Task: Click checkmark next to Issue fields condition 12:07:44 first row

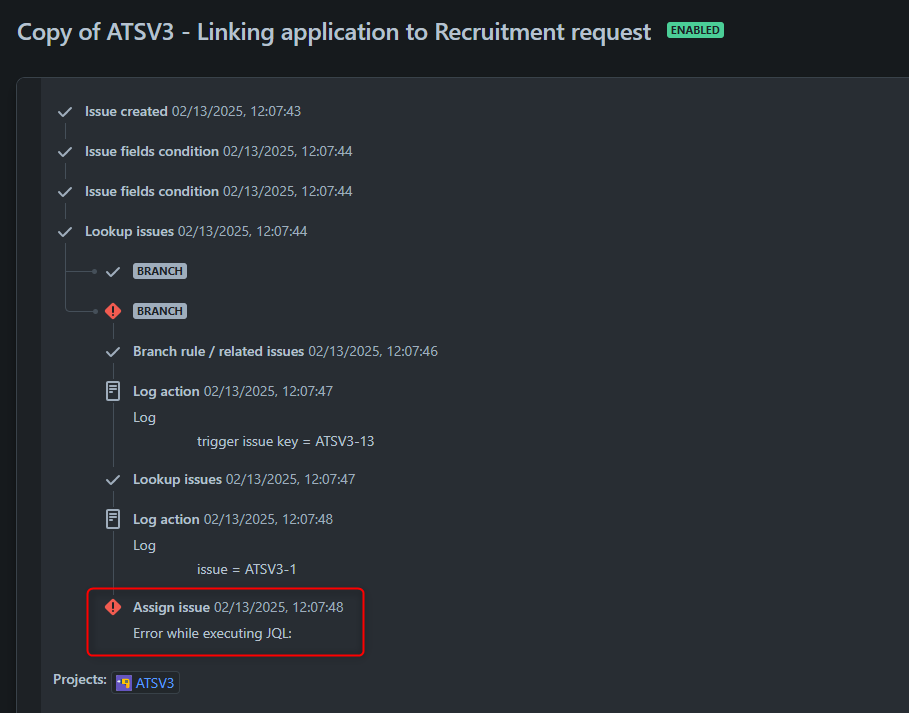Action: (x=65, y=152)
